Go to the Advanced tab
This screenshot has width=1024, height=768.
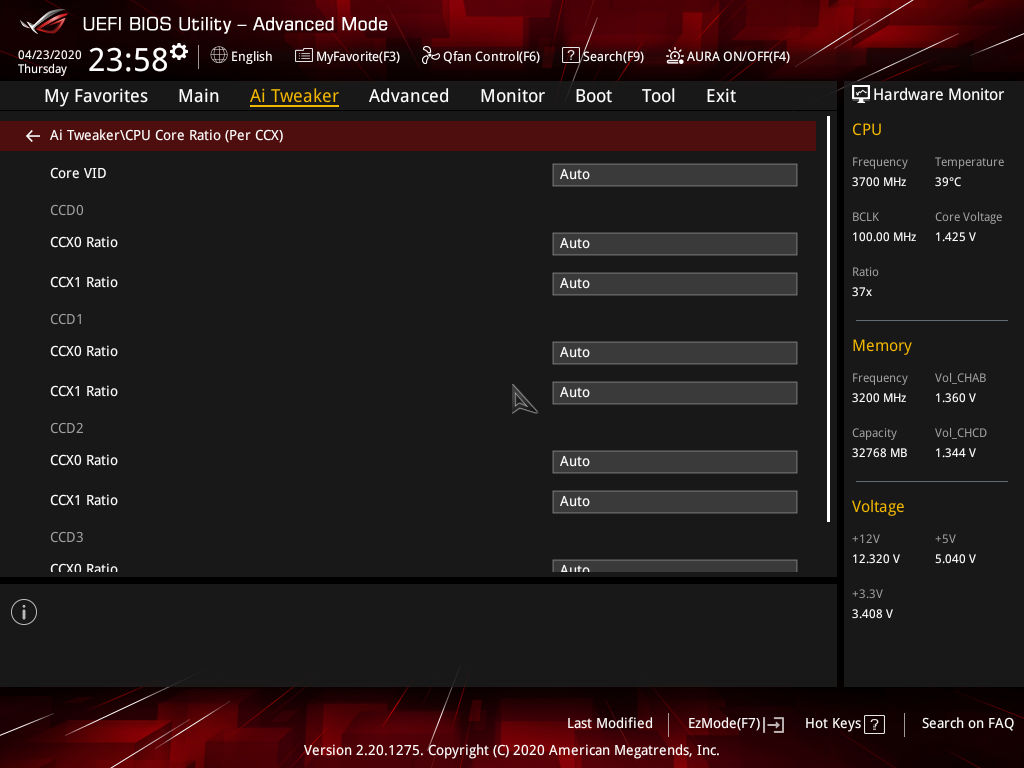coord(409,96)
